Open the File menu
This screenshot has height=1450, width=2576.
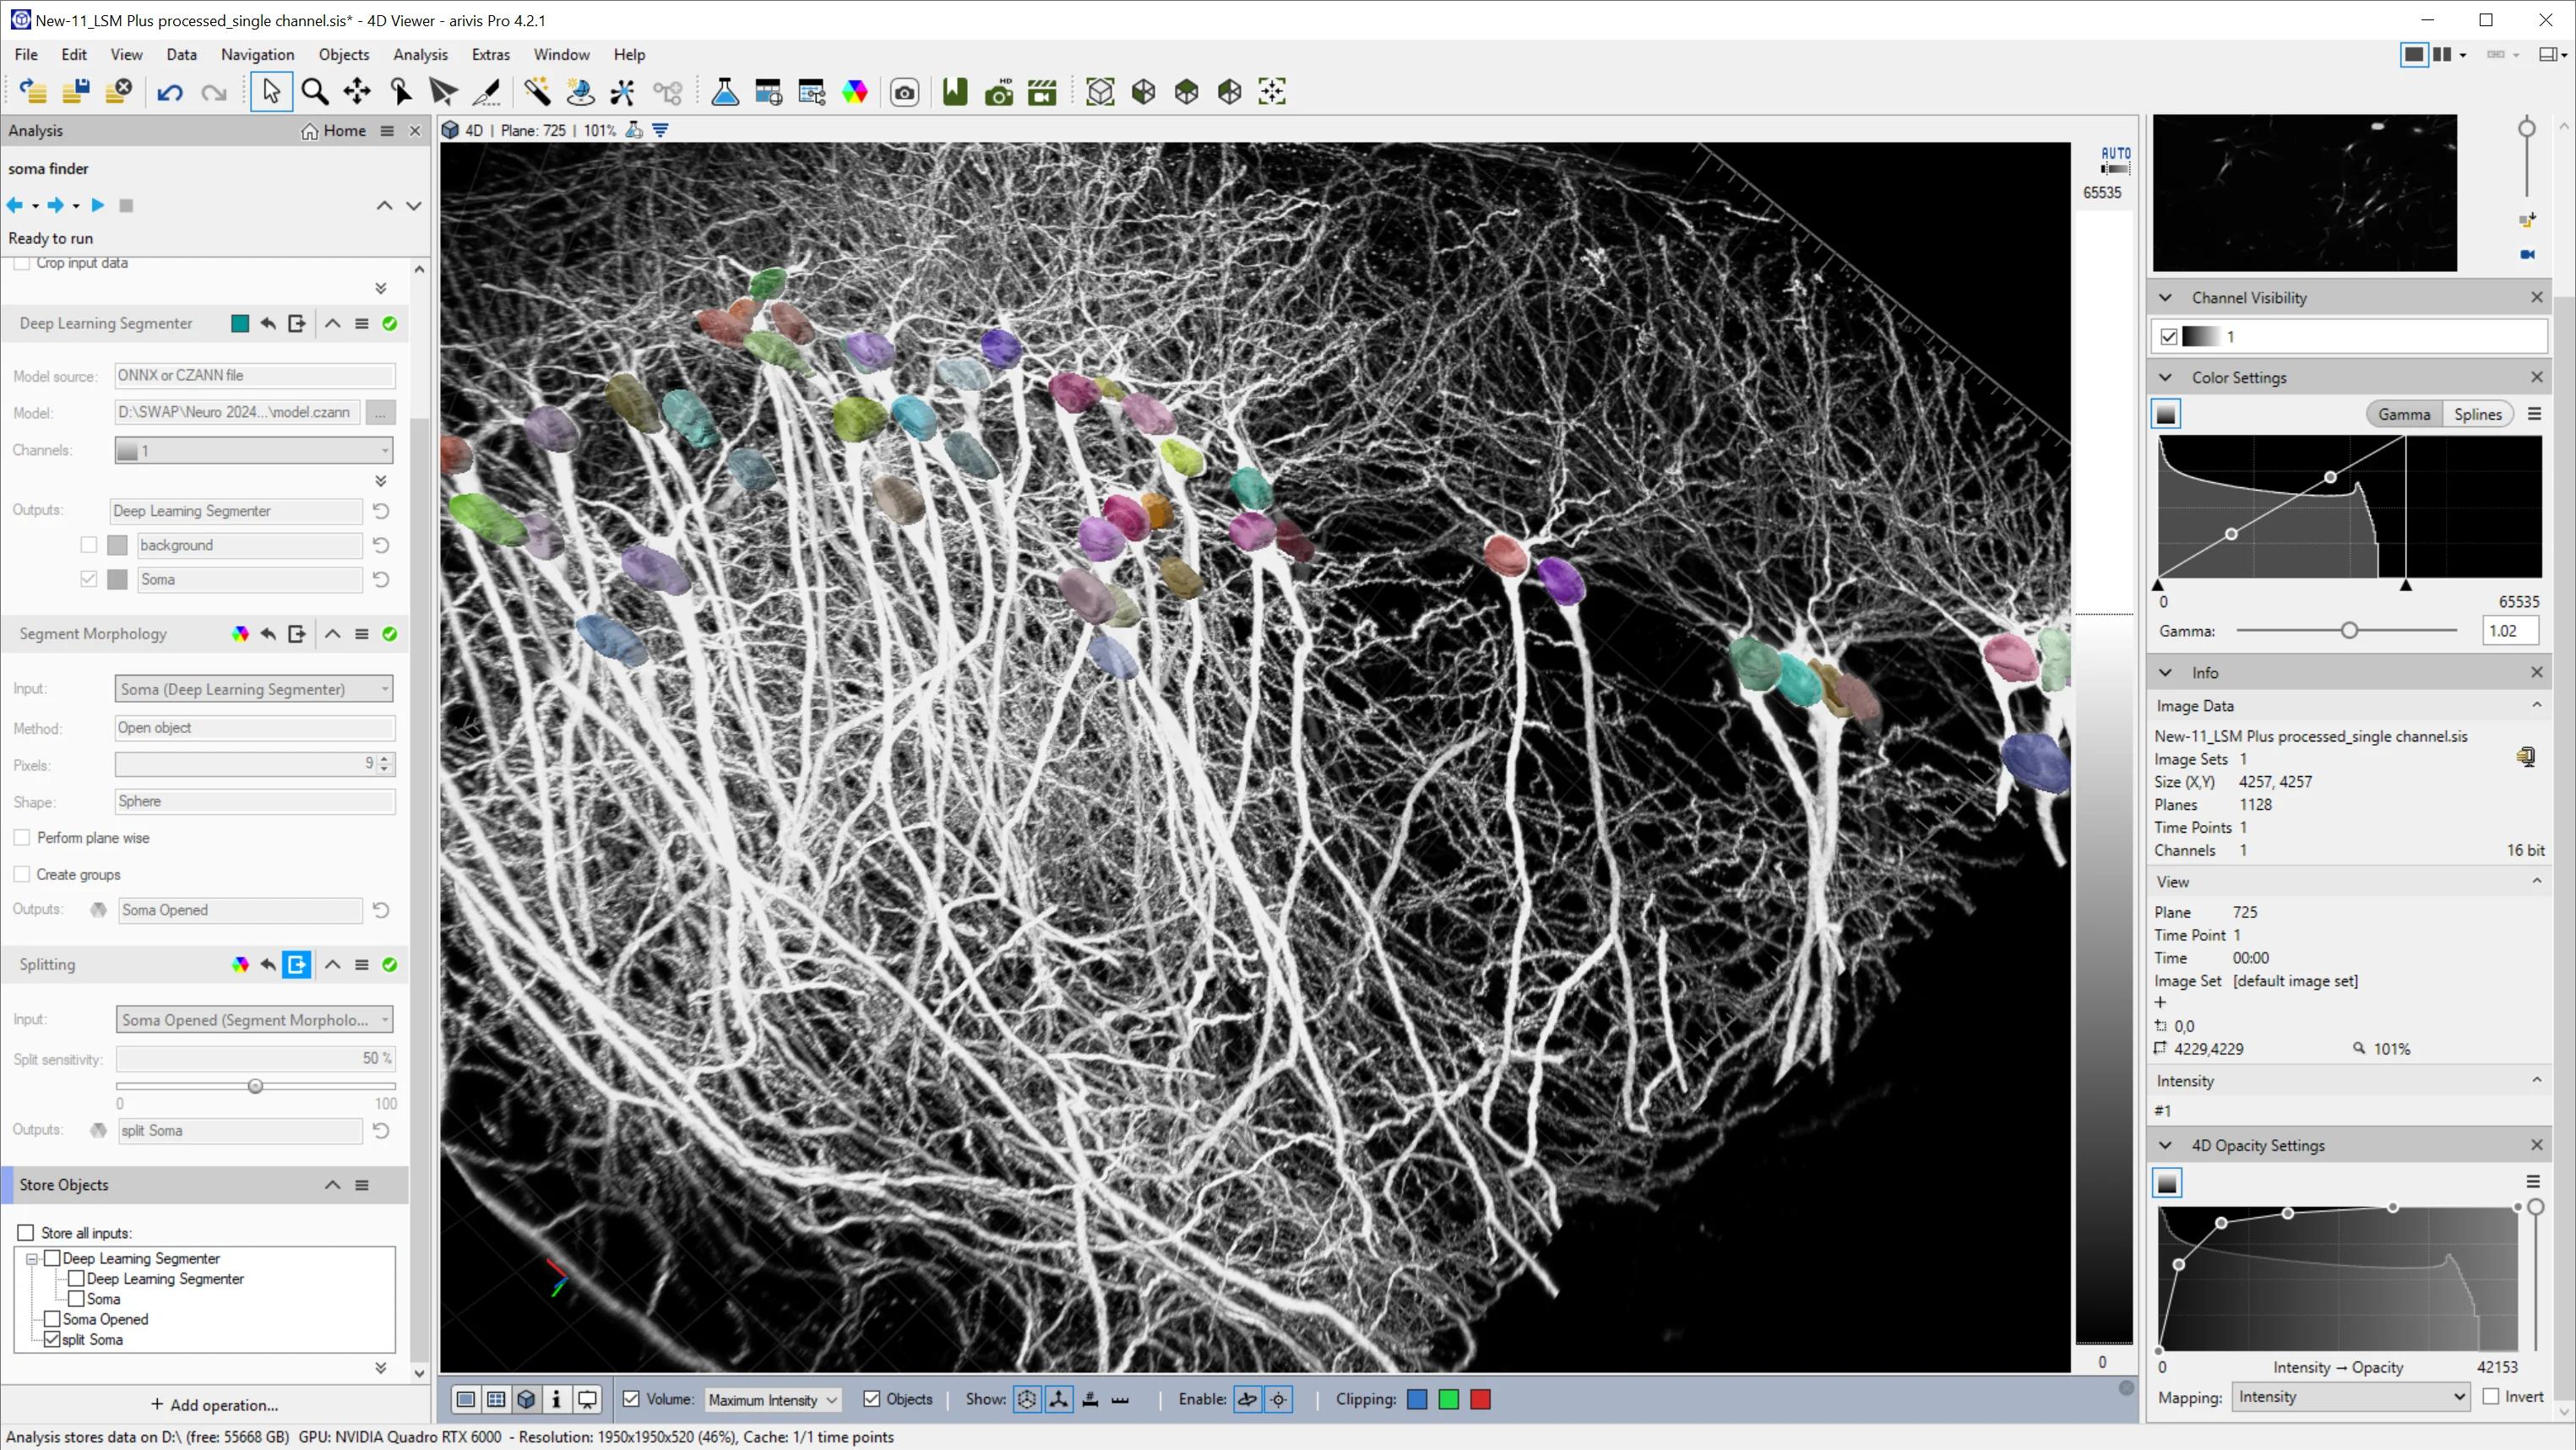[x=26, y=55]
